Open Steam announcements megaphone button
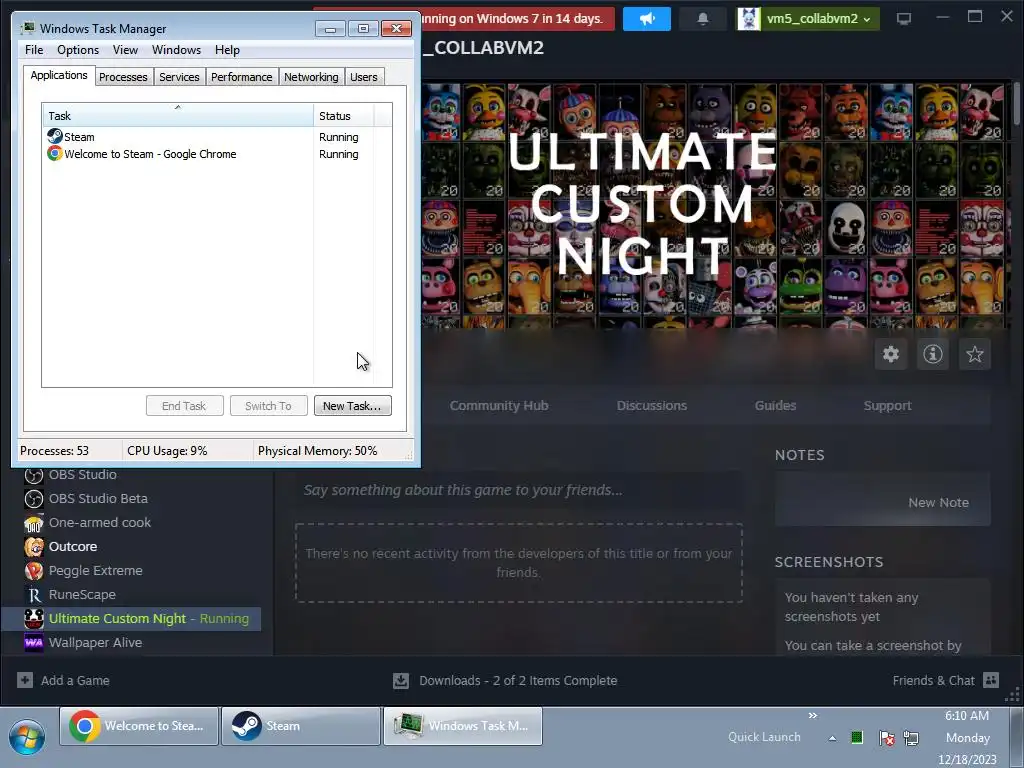This screenshot has height=768, width=1024. tap(647, 18)
